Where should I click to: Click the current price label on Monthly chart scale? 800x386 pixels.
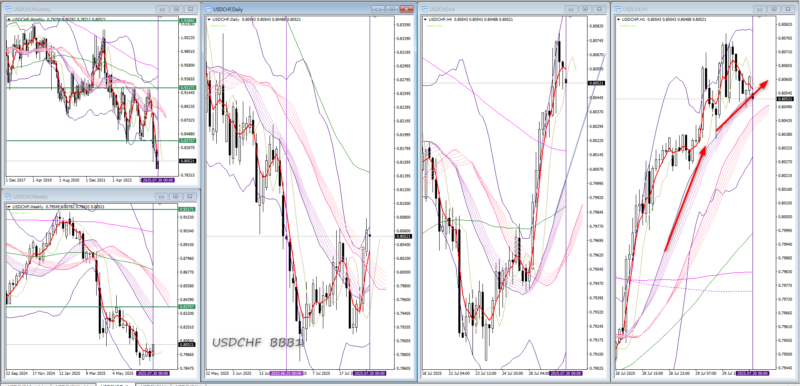click(187, 161)
